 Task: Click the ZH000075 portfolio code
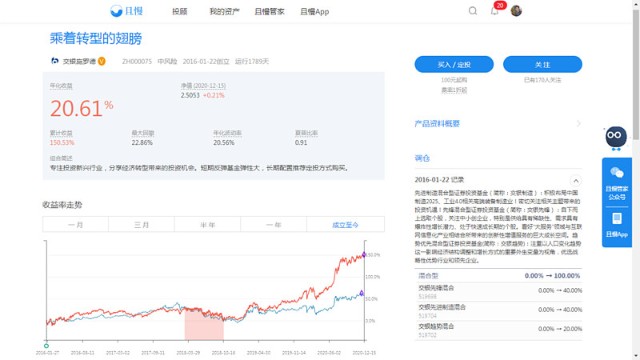(x=137, y=61)
